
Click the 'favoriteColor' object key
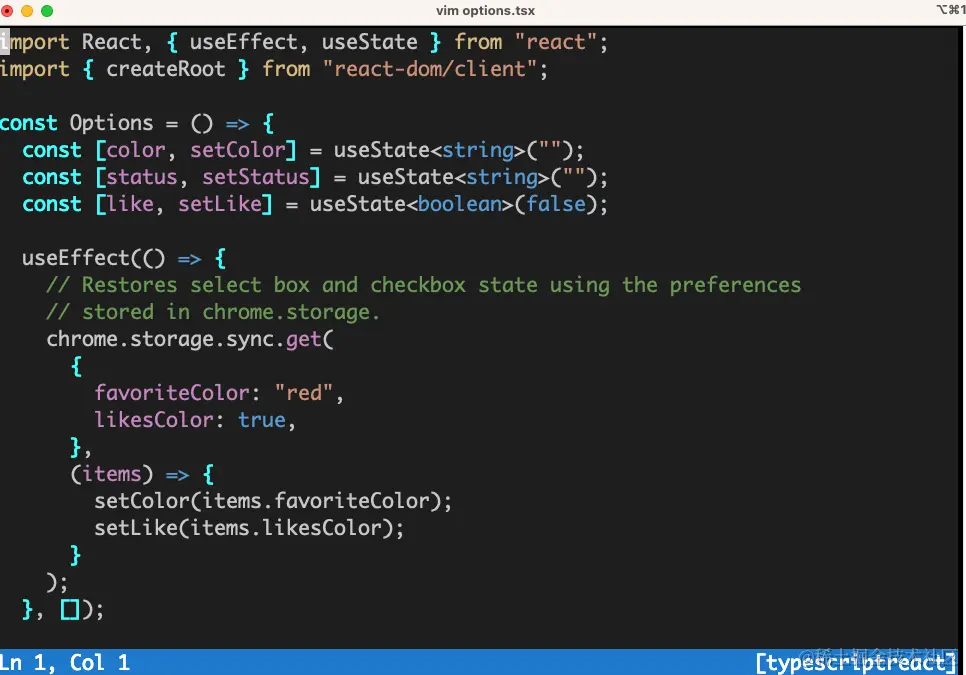pyautogui.click(x=172, y=393)
